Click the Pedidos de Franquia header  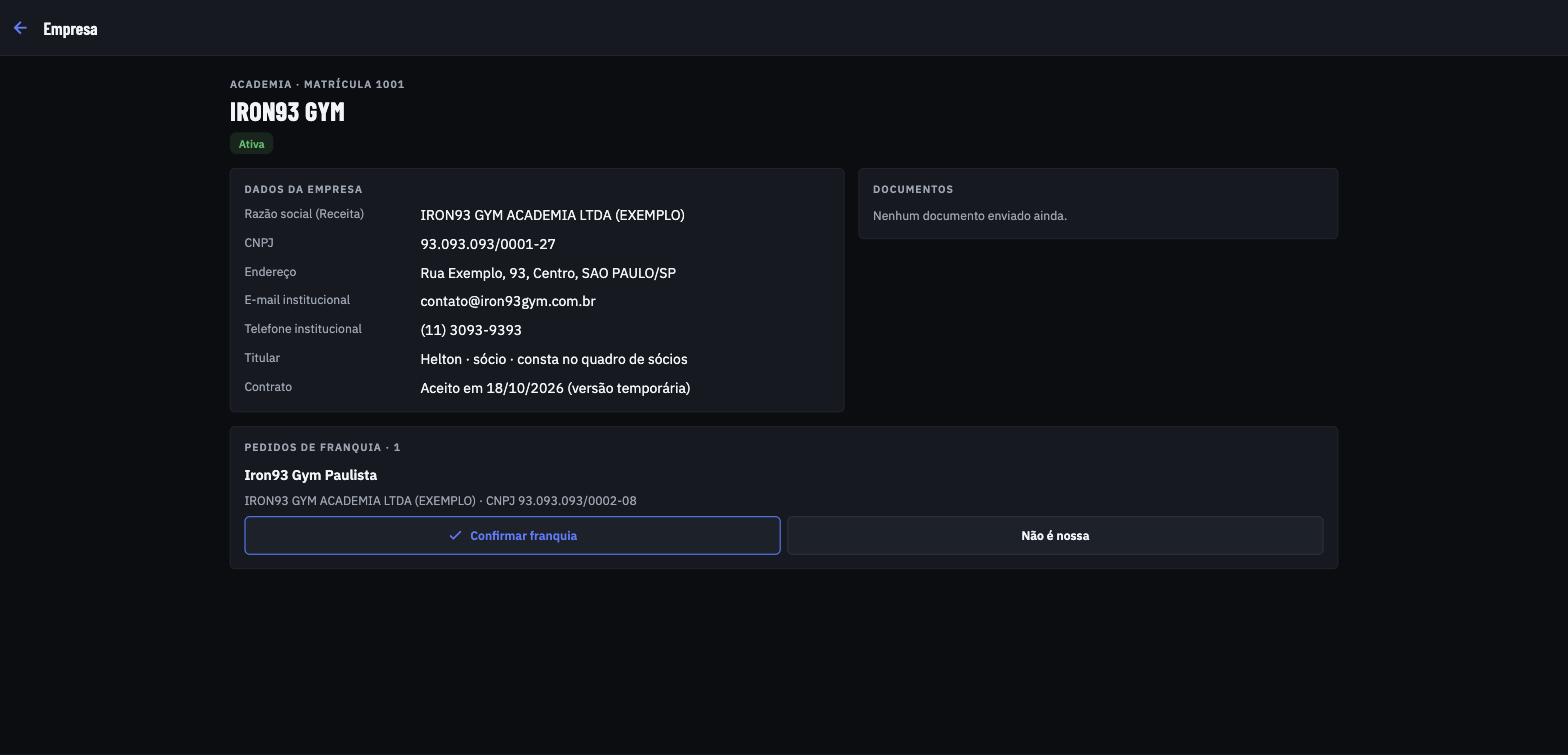click(x=322, y=447)
